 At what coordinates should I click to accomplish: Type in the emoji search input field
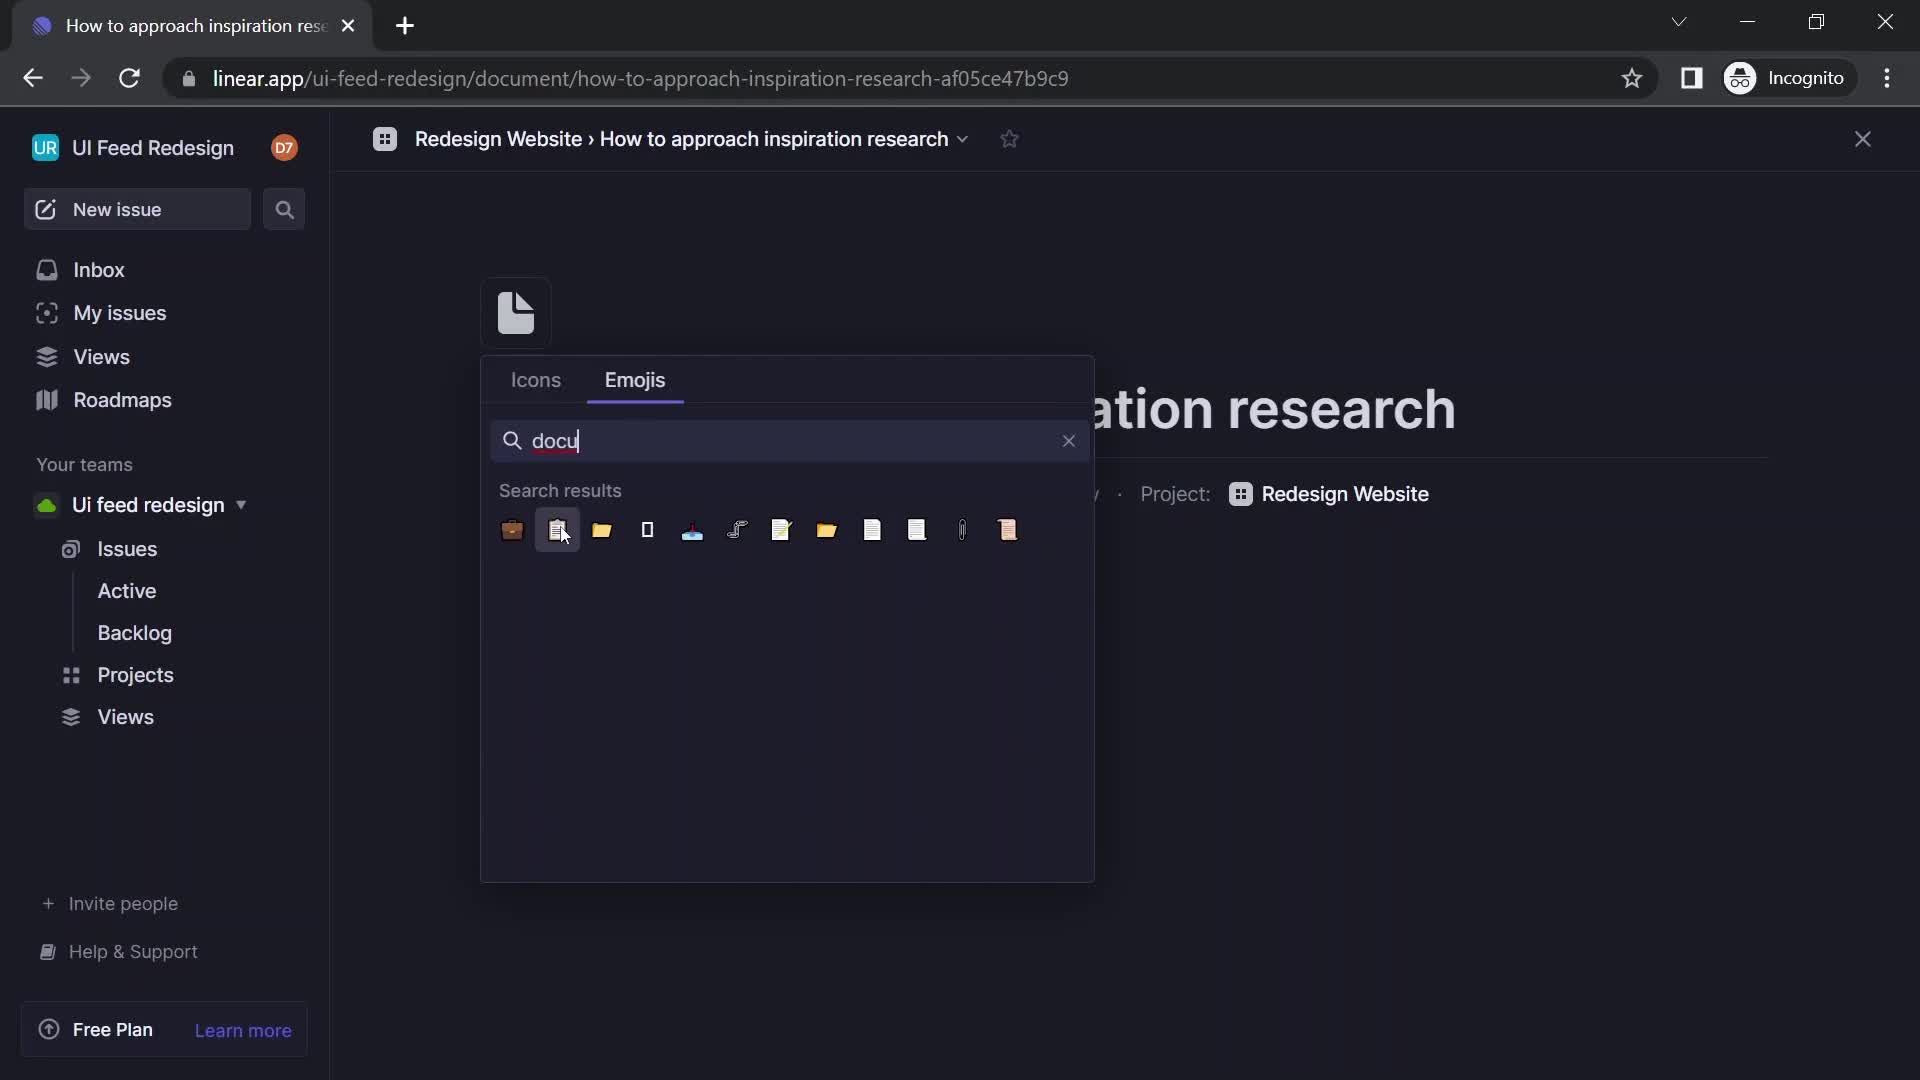pos(787,440)
